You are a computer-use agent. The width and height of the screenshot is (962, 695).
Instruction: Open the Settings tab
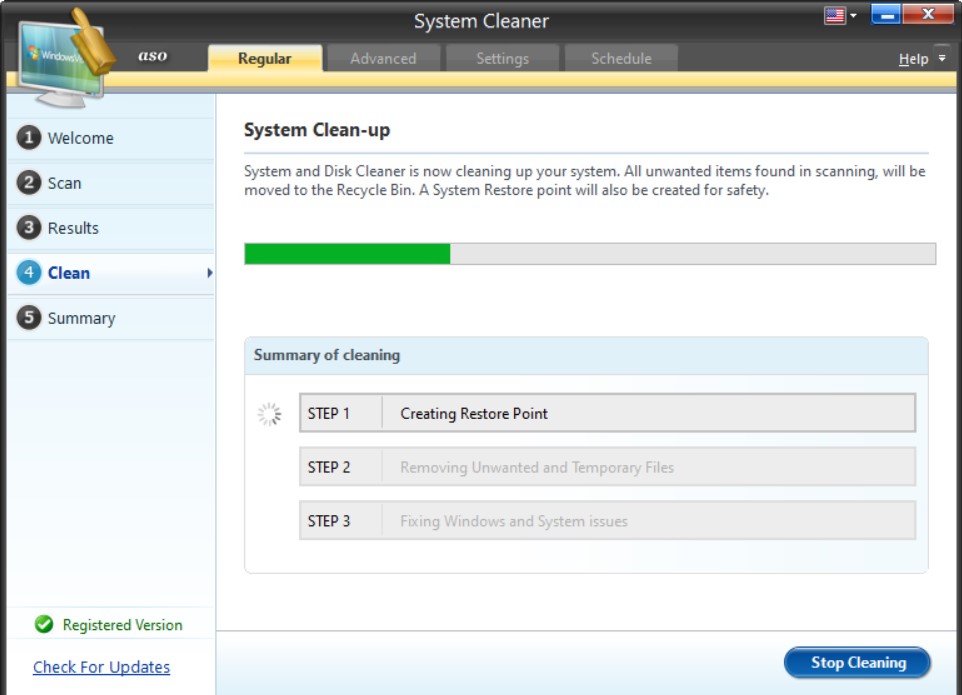click(x=504, y=58)
